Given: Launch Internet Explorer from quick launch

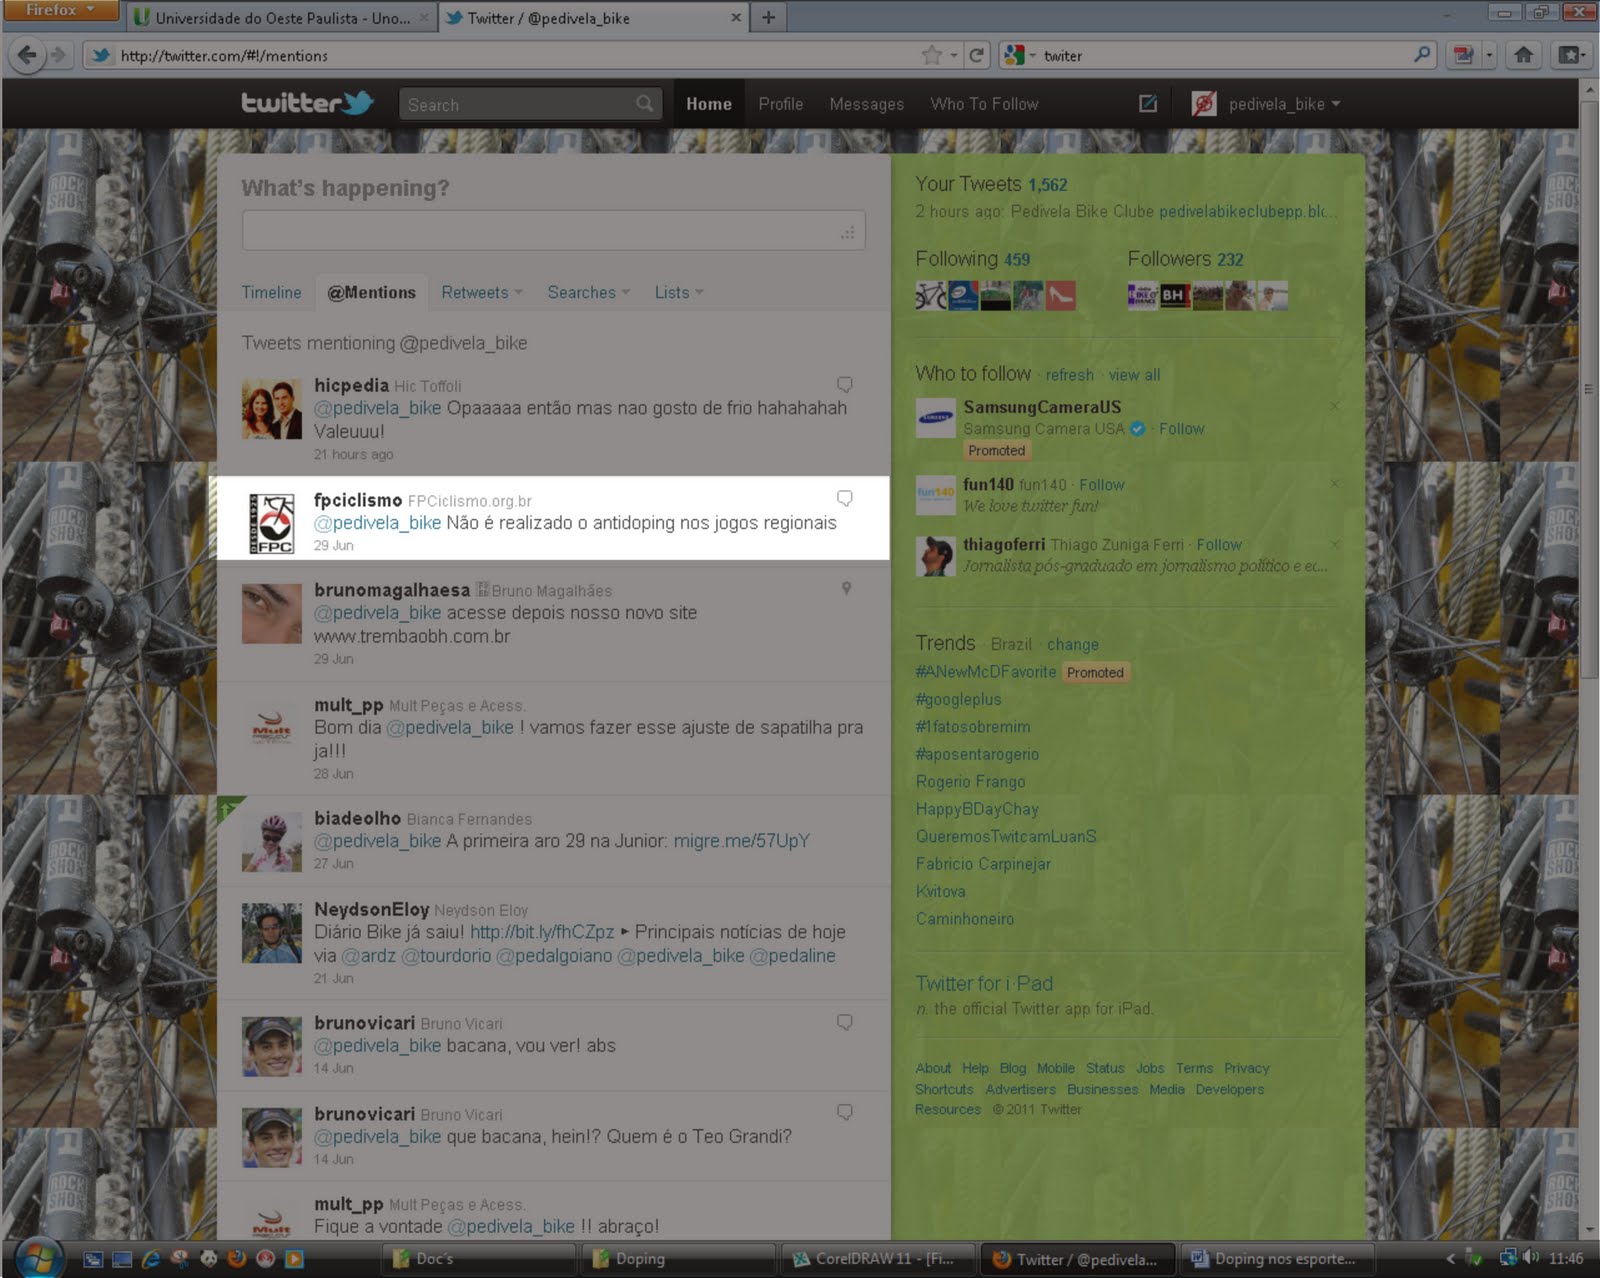Looking at the screenshot, I should (151, 1259).
